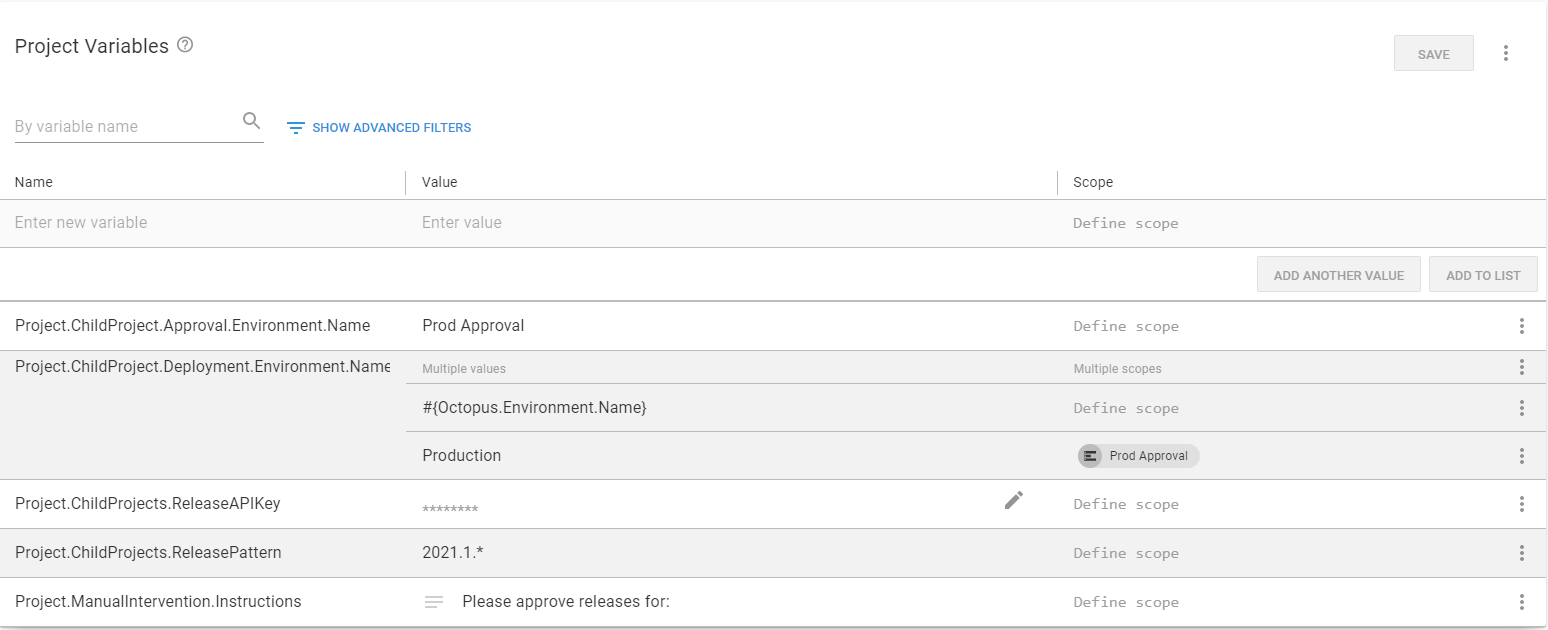1548x630 pixels.
Task: Open the Multiple scopes selector
Action: (x=1117, y=368)
